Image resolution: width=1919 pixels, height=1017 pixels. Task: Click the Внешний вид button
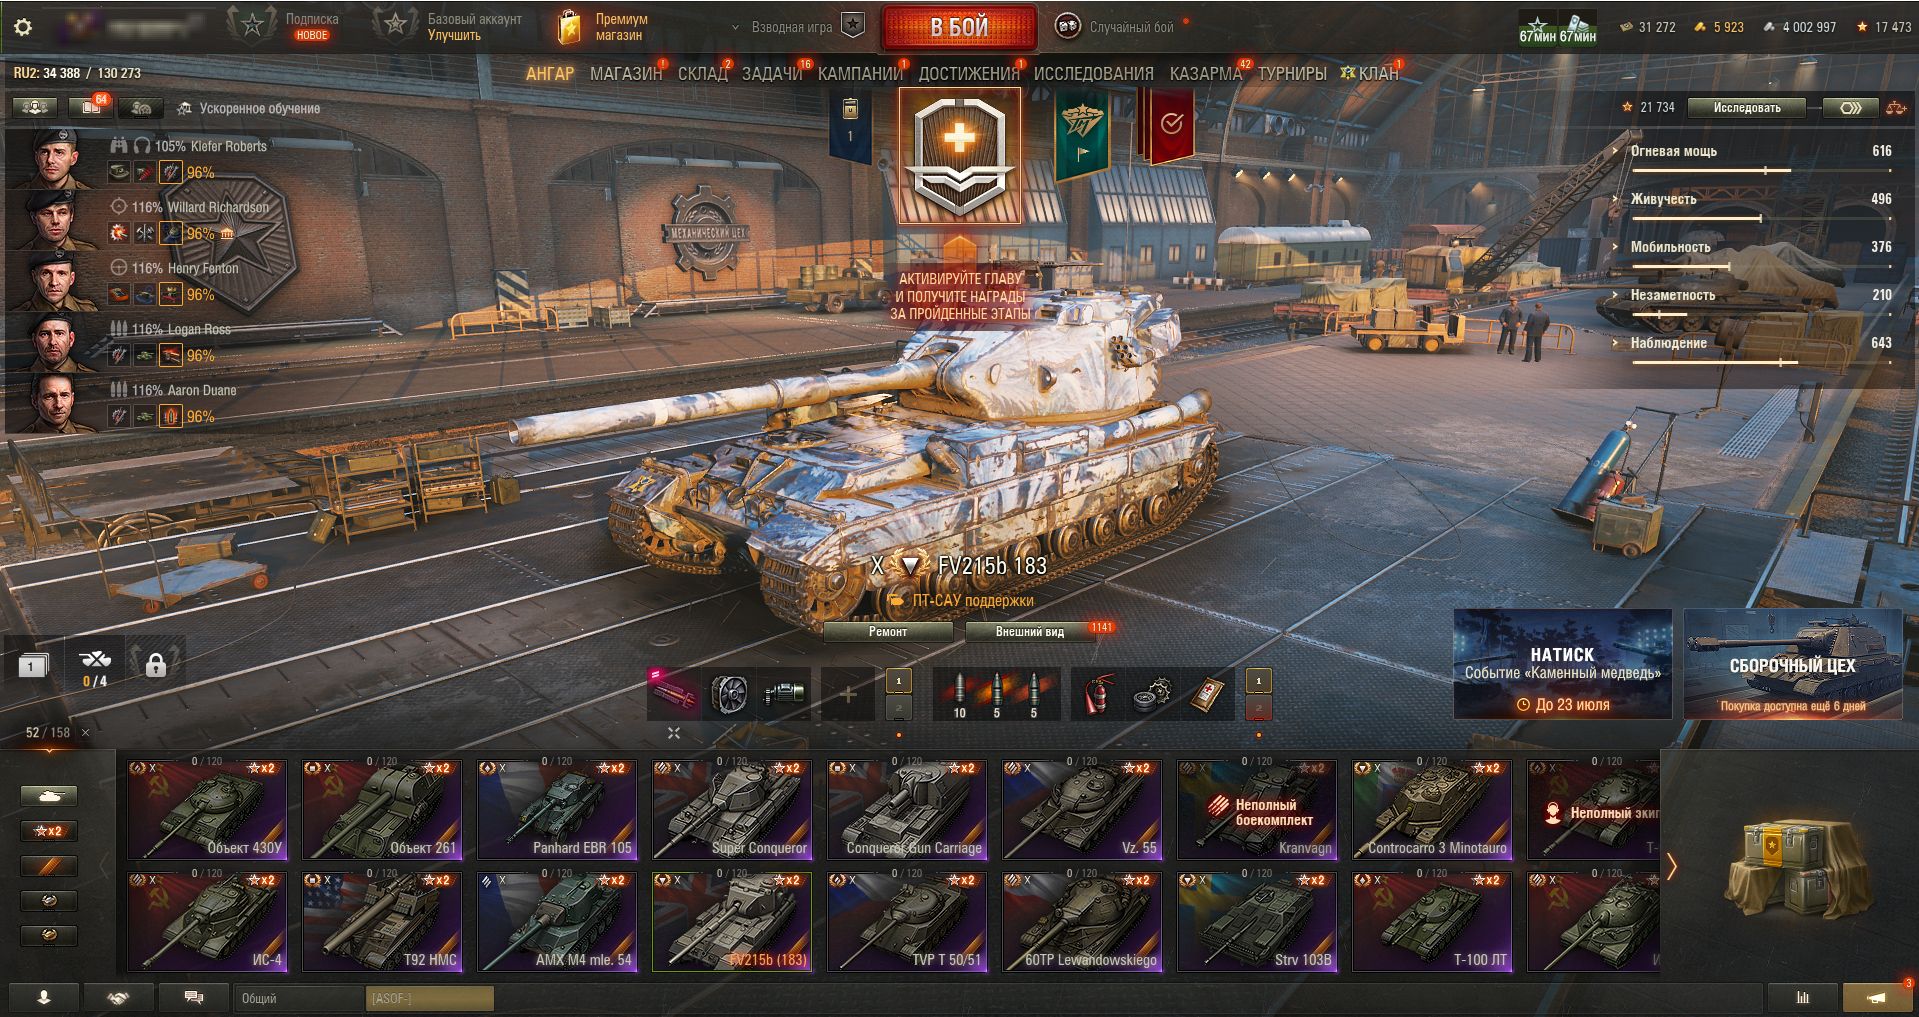click(x=1030, y=632)
